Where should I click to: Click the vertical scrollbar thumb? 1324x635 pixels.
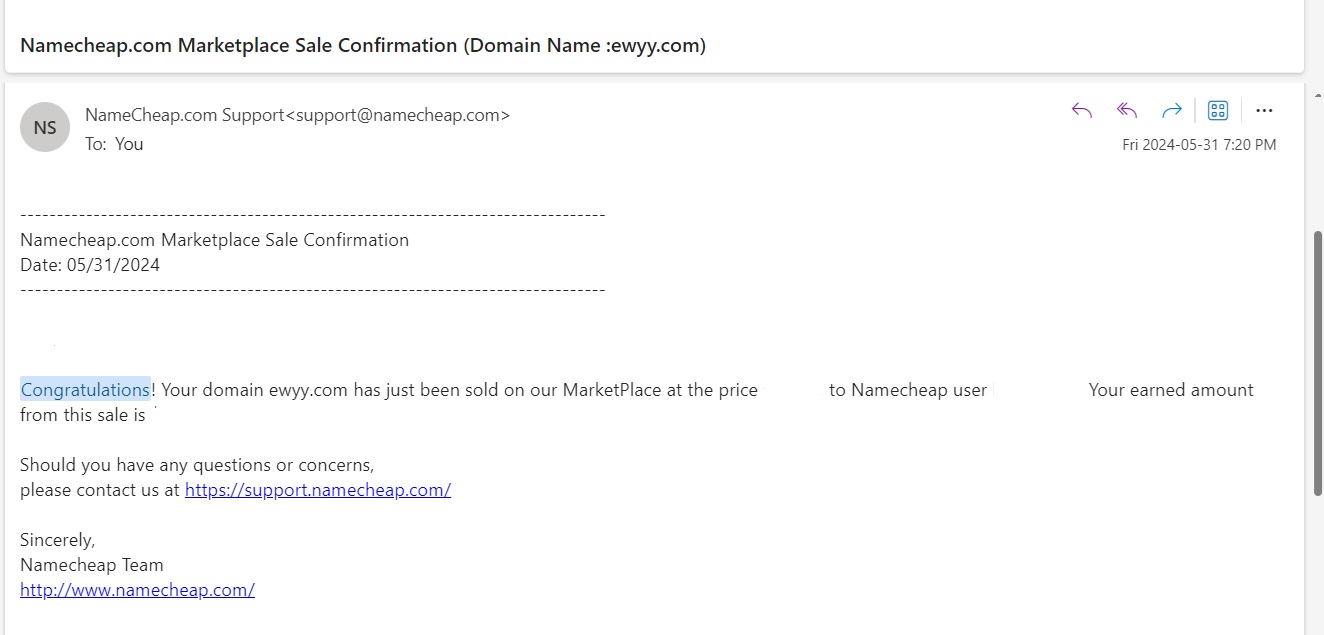(x=1317, y=362)
